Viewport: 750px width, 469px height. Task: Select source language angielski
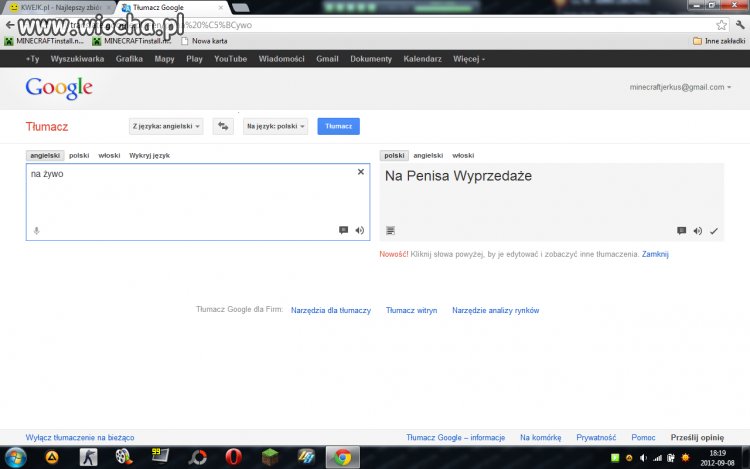[x=45, y=155]
